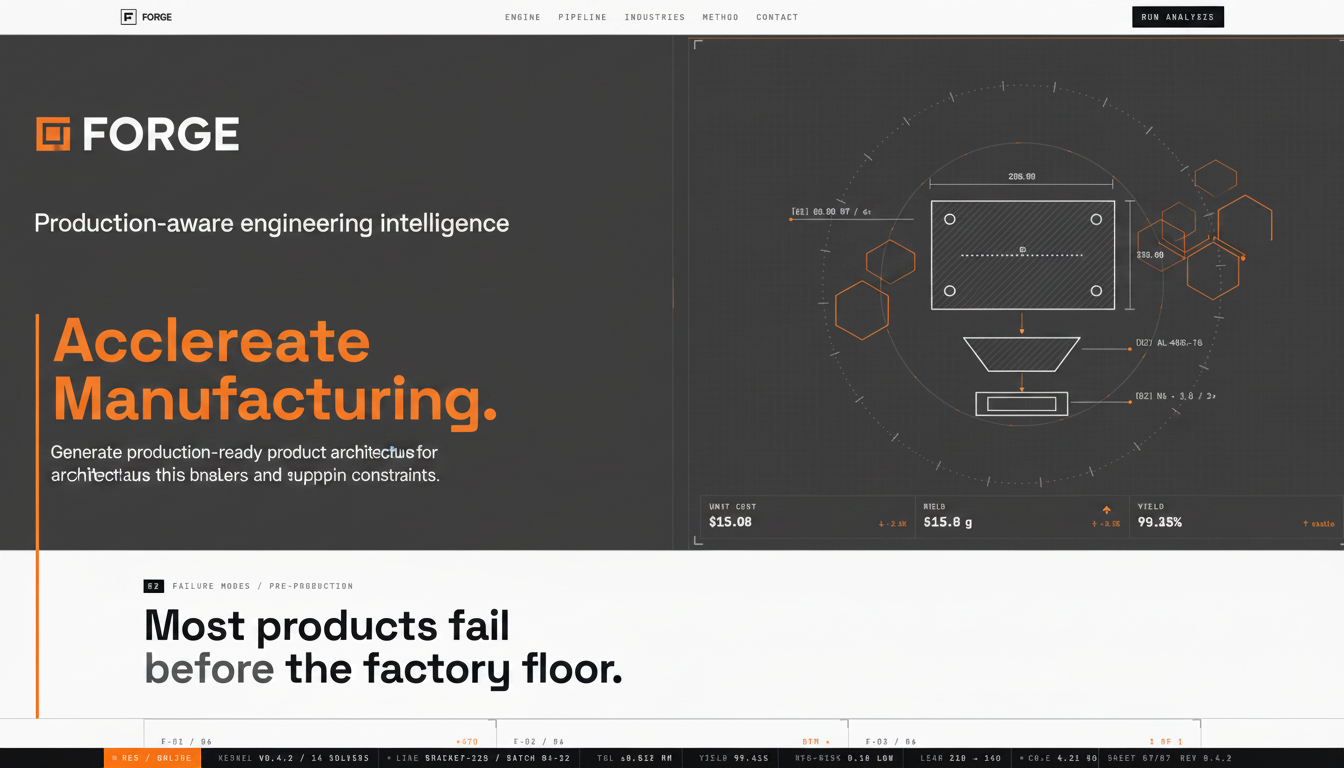
Task: Click the large orange FORGE emblem in hero
Action: (x=53, y=134)
